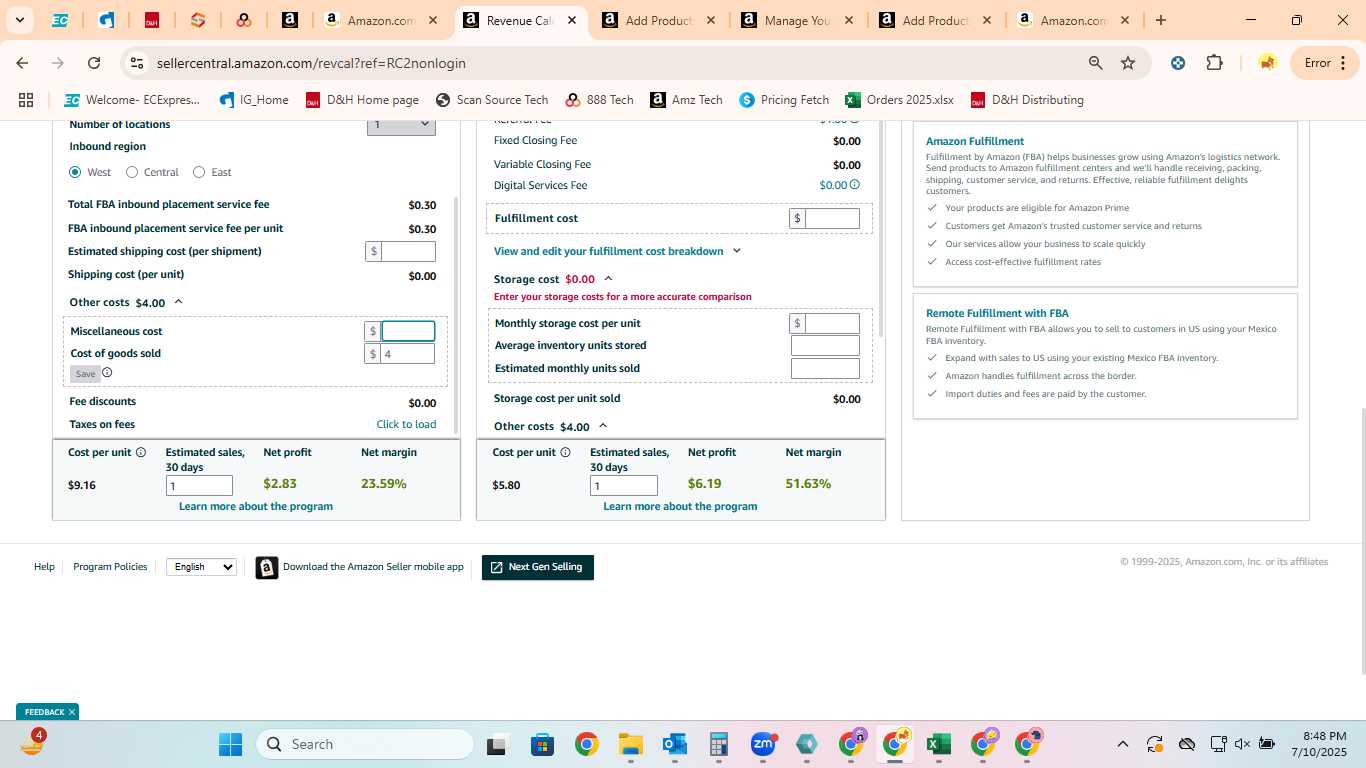This screenshot has width=1366, height=768.
Task: Open Zoom app from taskbar
Action: coord(763,744)
